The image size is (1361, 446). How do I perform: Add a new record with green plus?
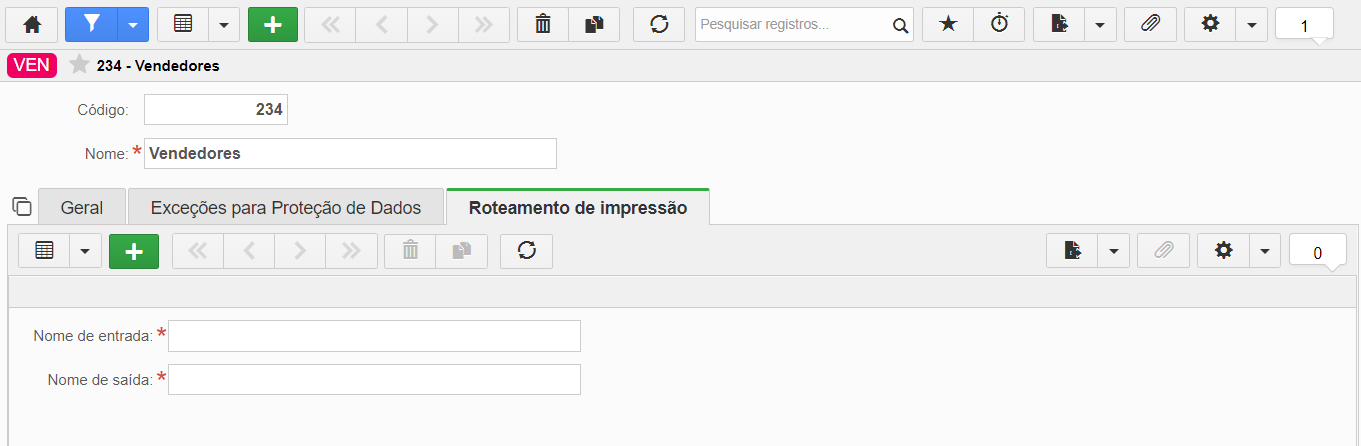pyautogui.click(x=273, y=25)
